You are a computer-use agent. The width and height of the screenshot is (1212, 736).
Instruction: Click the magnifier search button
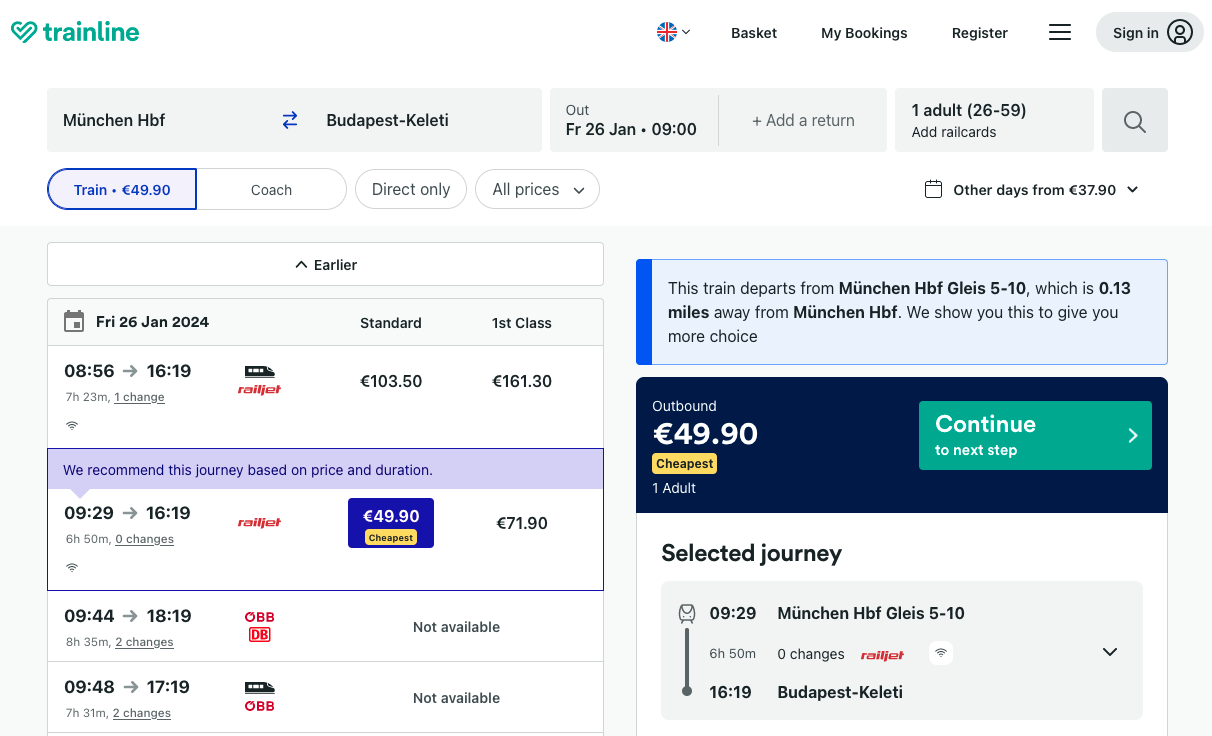pos(1134,121)
